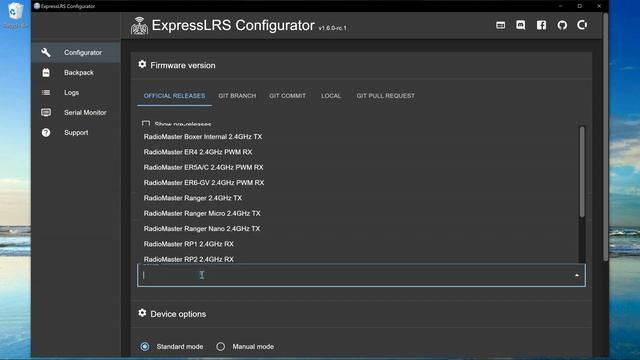Image resolution: width=640 pixels, height=360 pixels.
Task: Select RadioMaster Ranger Nano 2.4GHz TX
Action: click(358, 229)
